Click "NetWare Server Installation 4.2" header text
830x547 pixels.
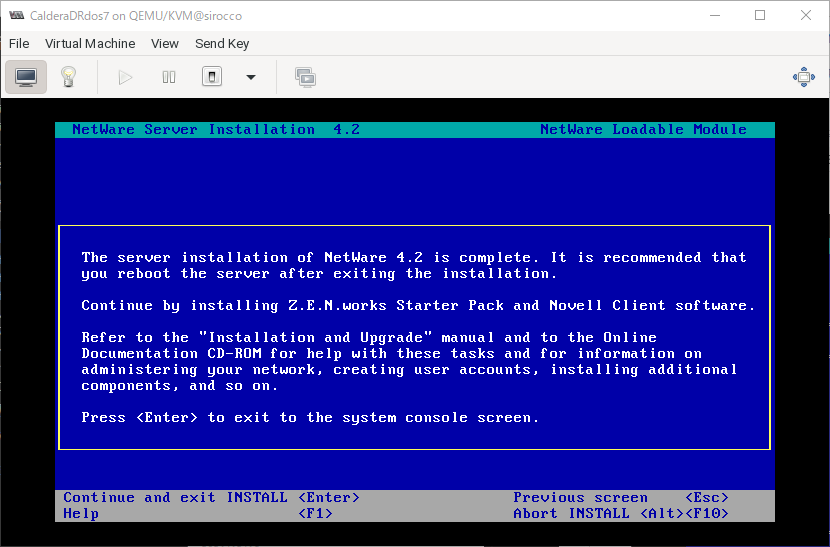click(216, 129)
